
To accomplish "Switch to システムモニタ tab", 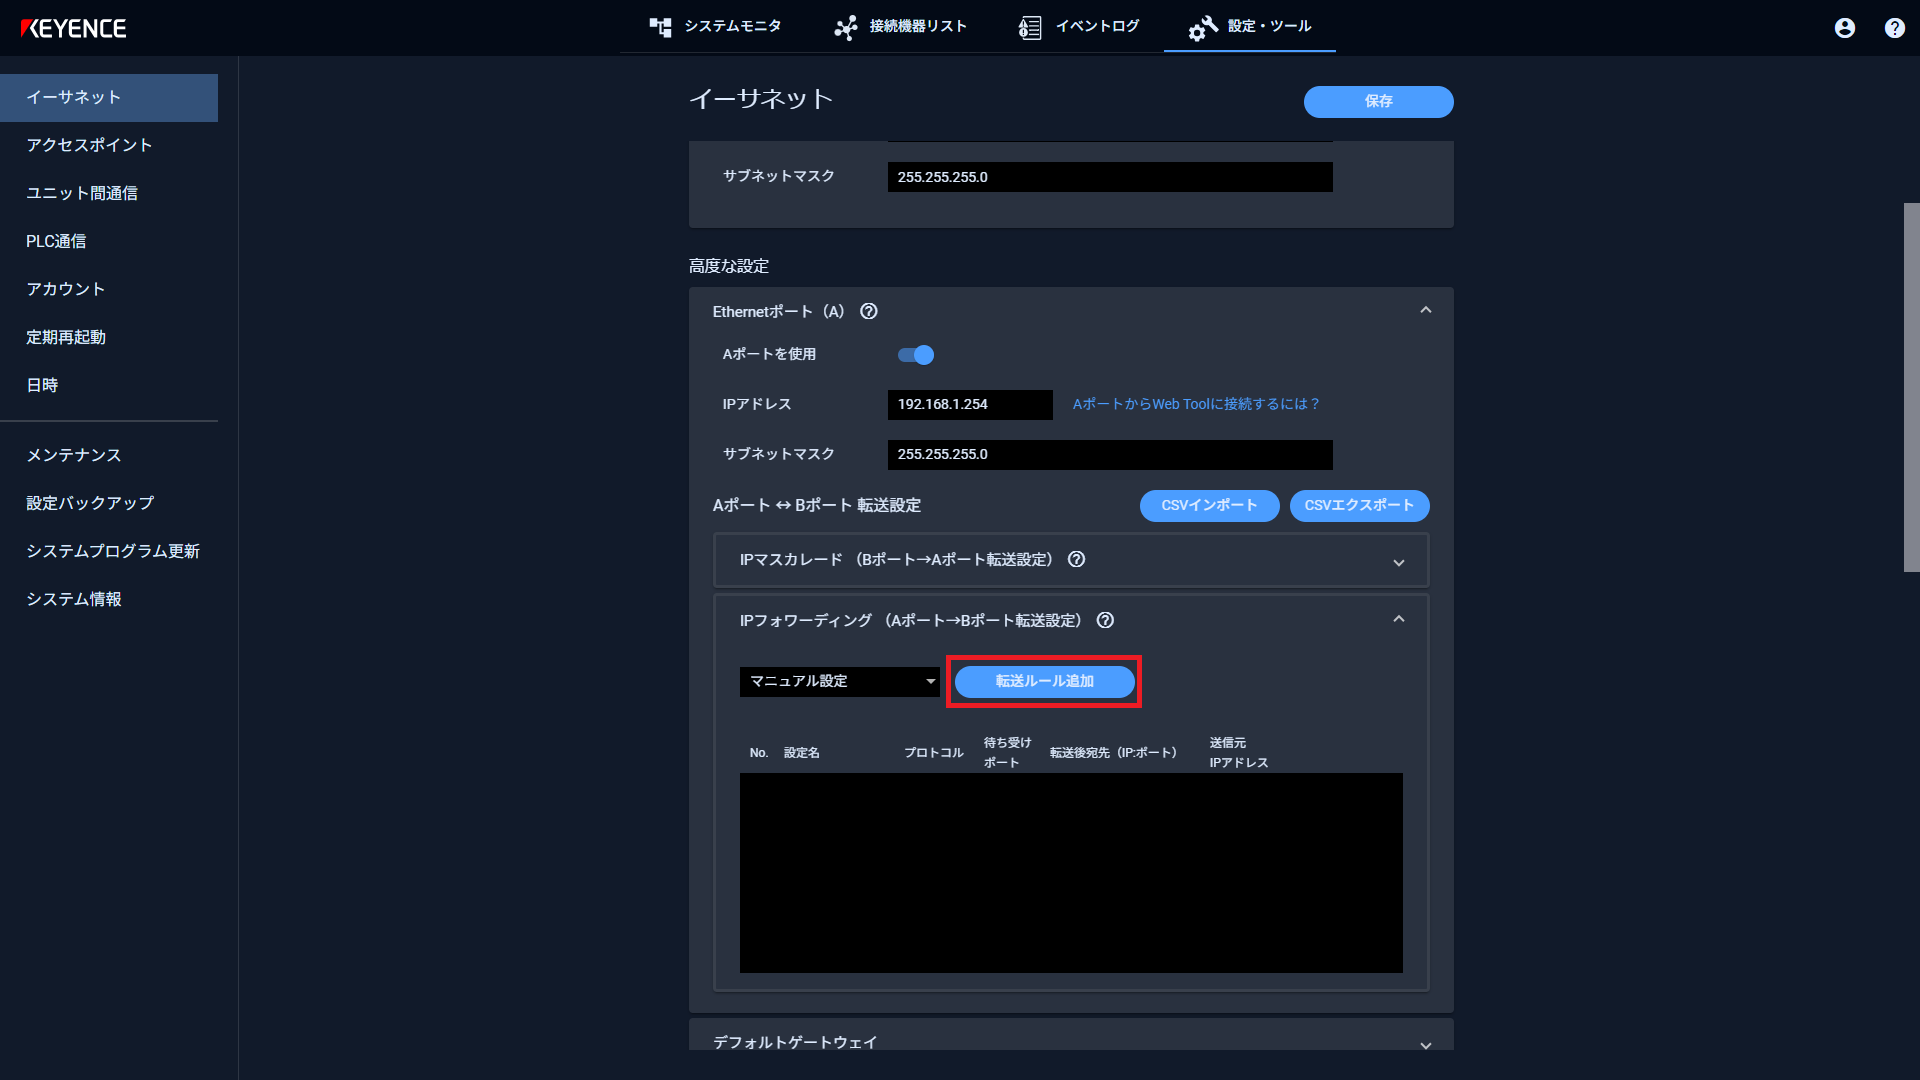I will point(715,27).
